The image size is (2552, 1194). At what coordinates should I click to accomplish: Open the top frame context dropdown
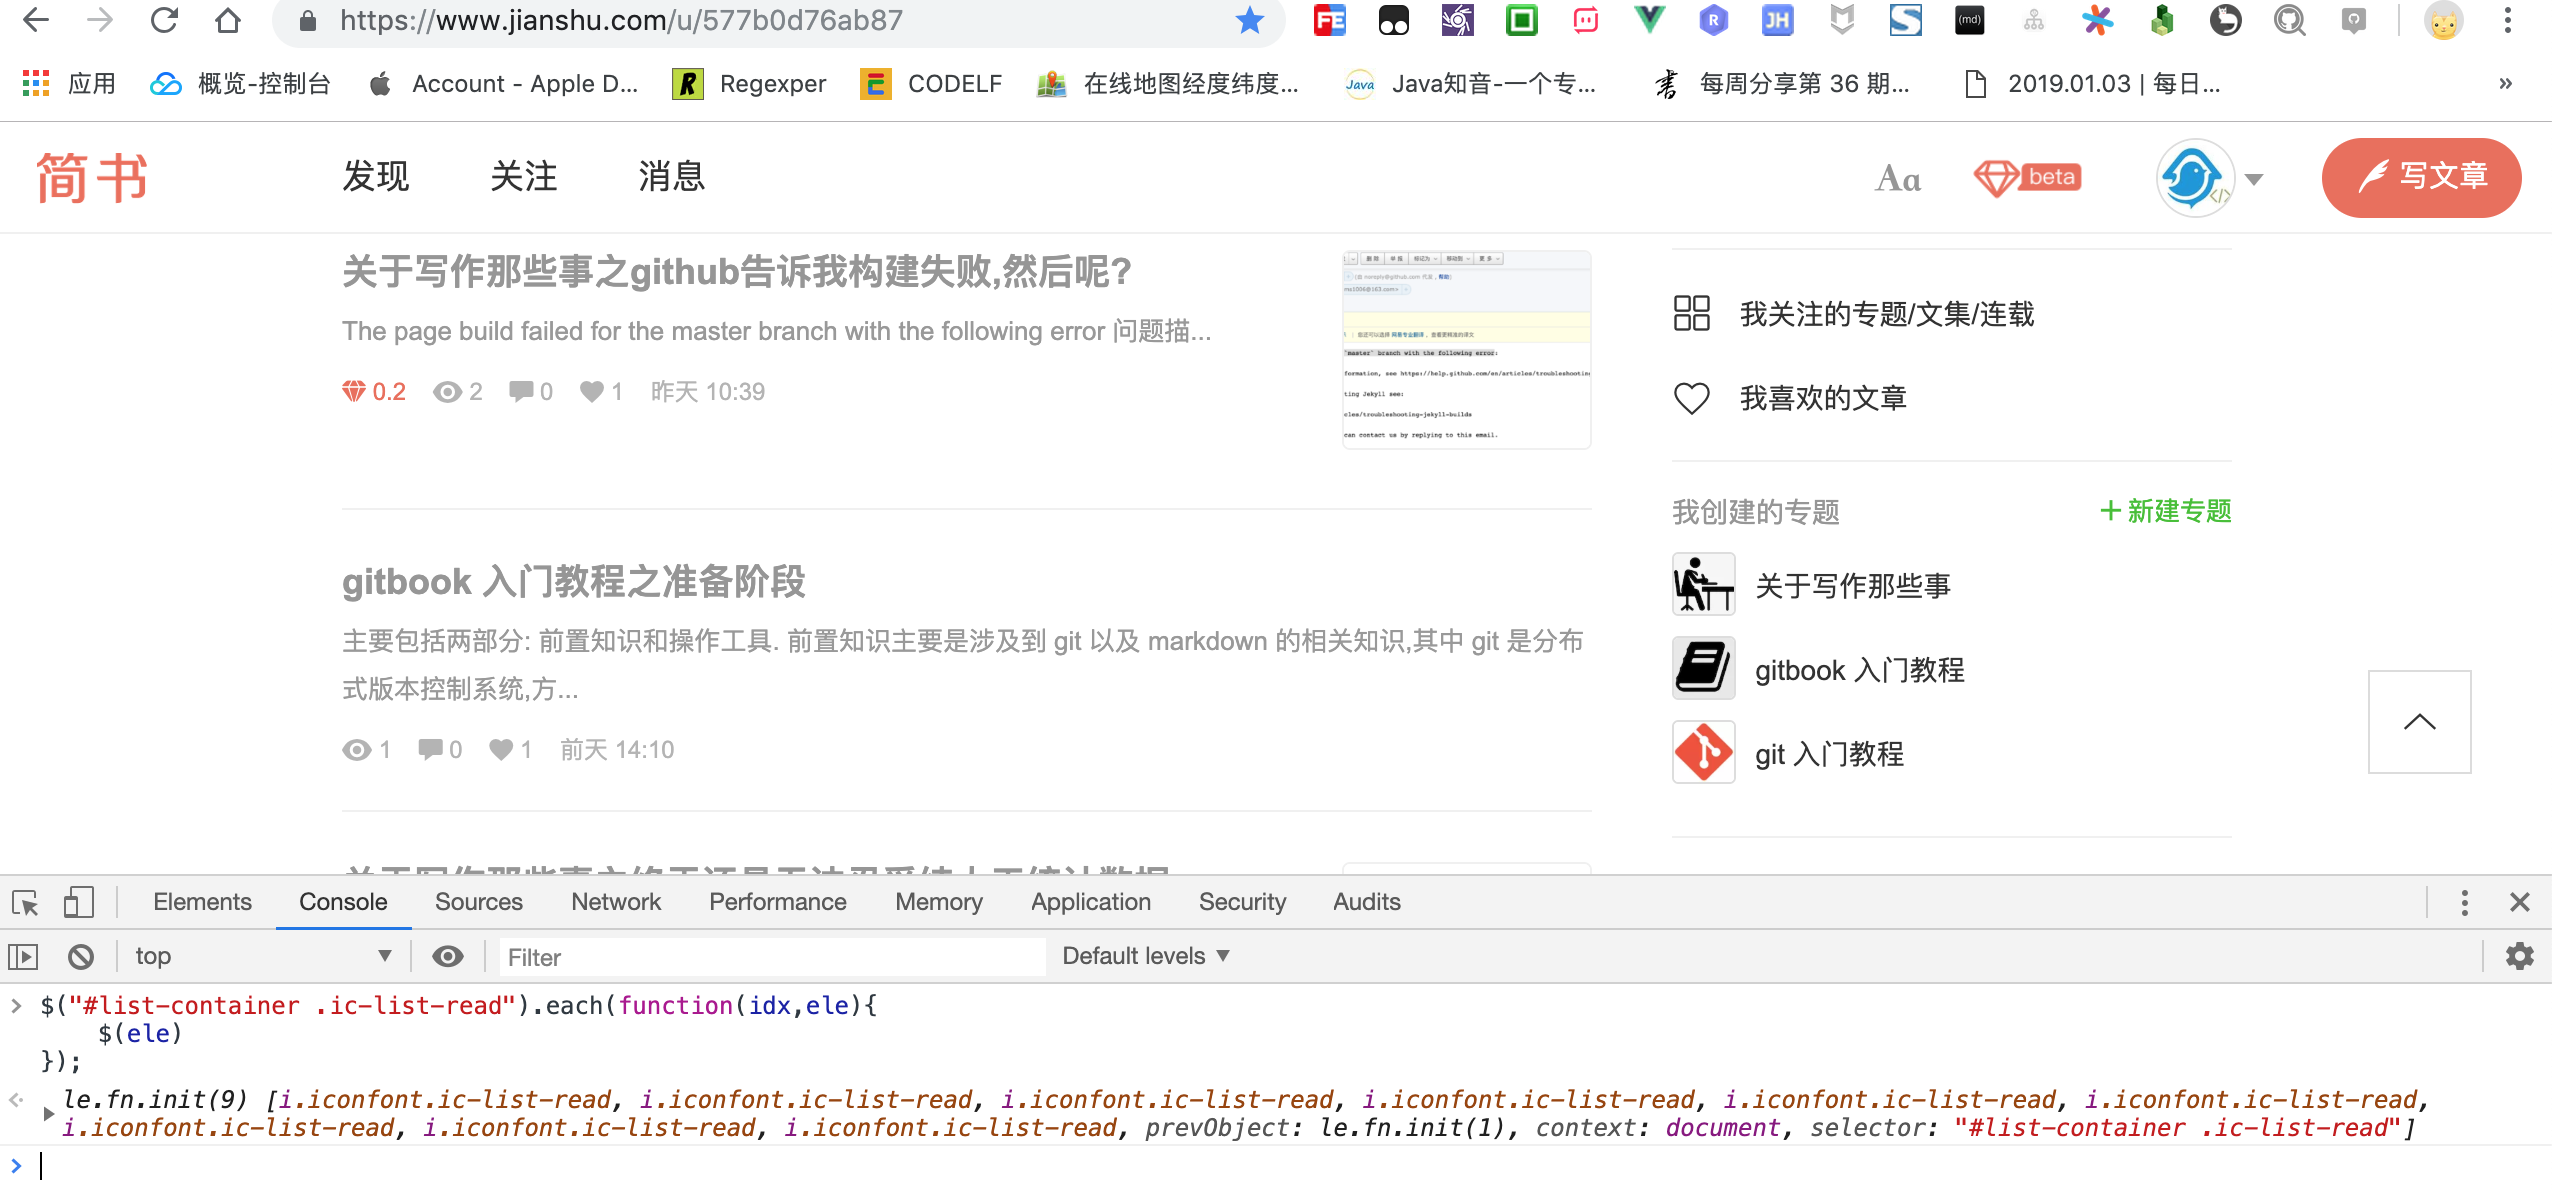[263, 956]
